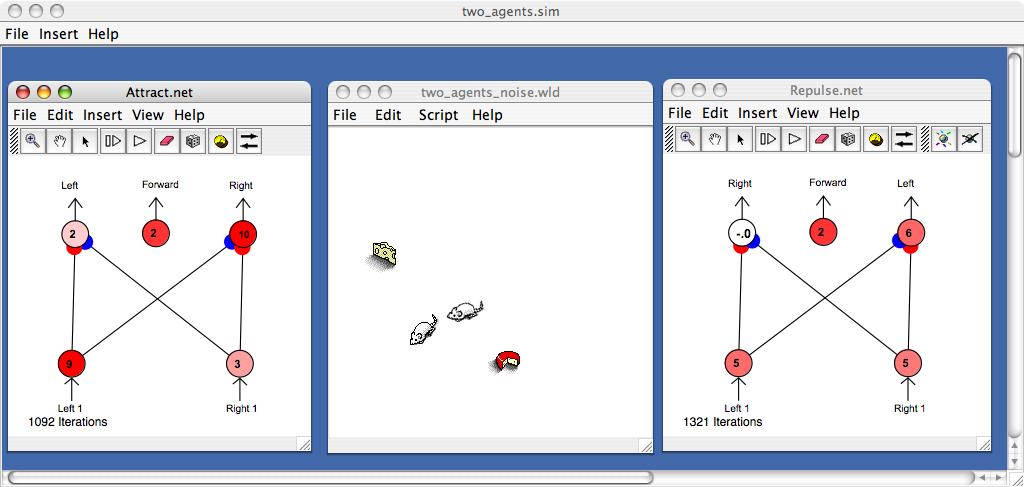The width and height of the screenshot is (1024, 487).
Task: Toggle the two-arrows interaction icon in Repulse.net
Action: 903,139
